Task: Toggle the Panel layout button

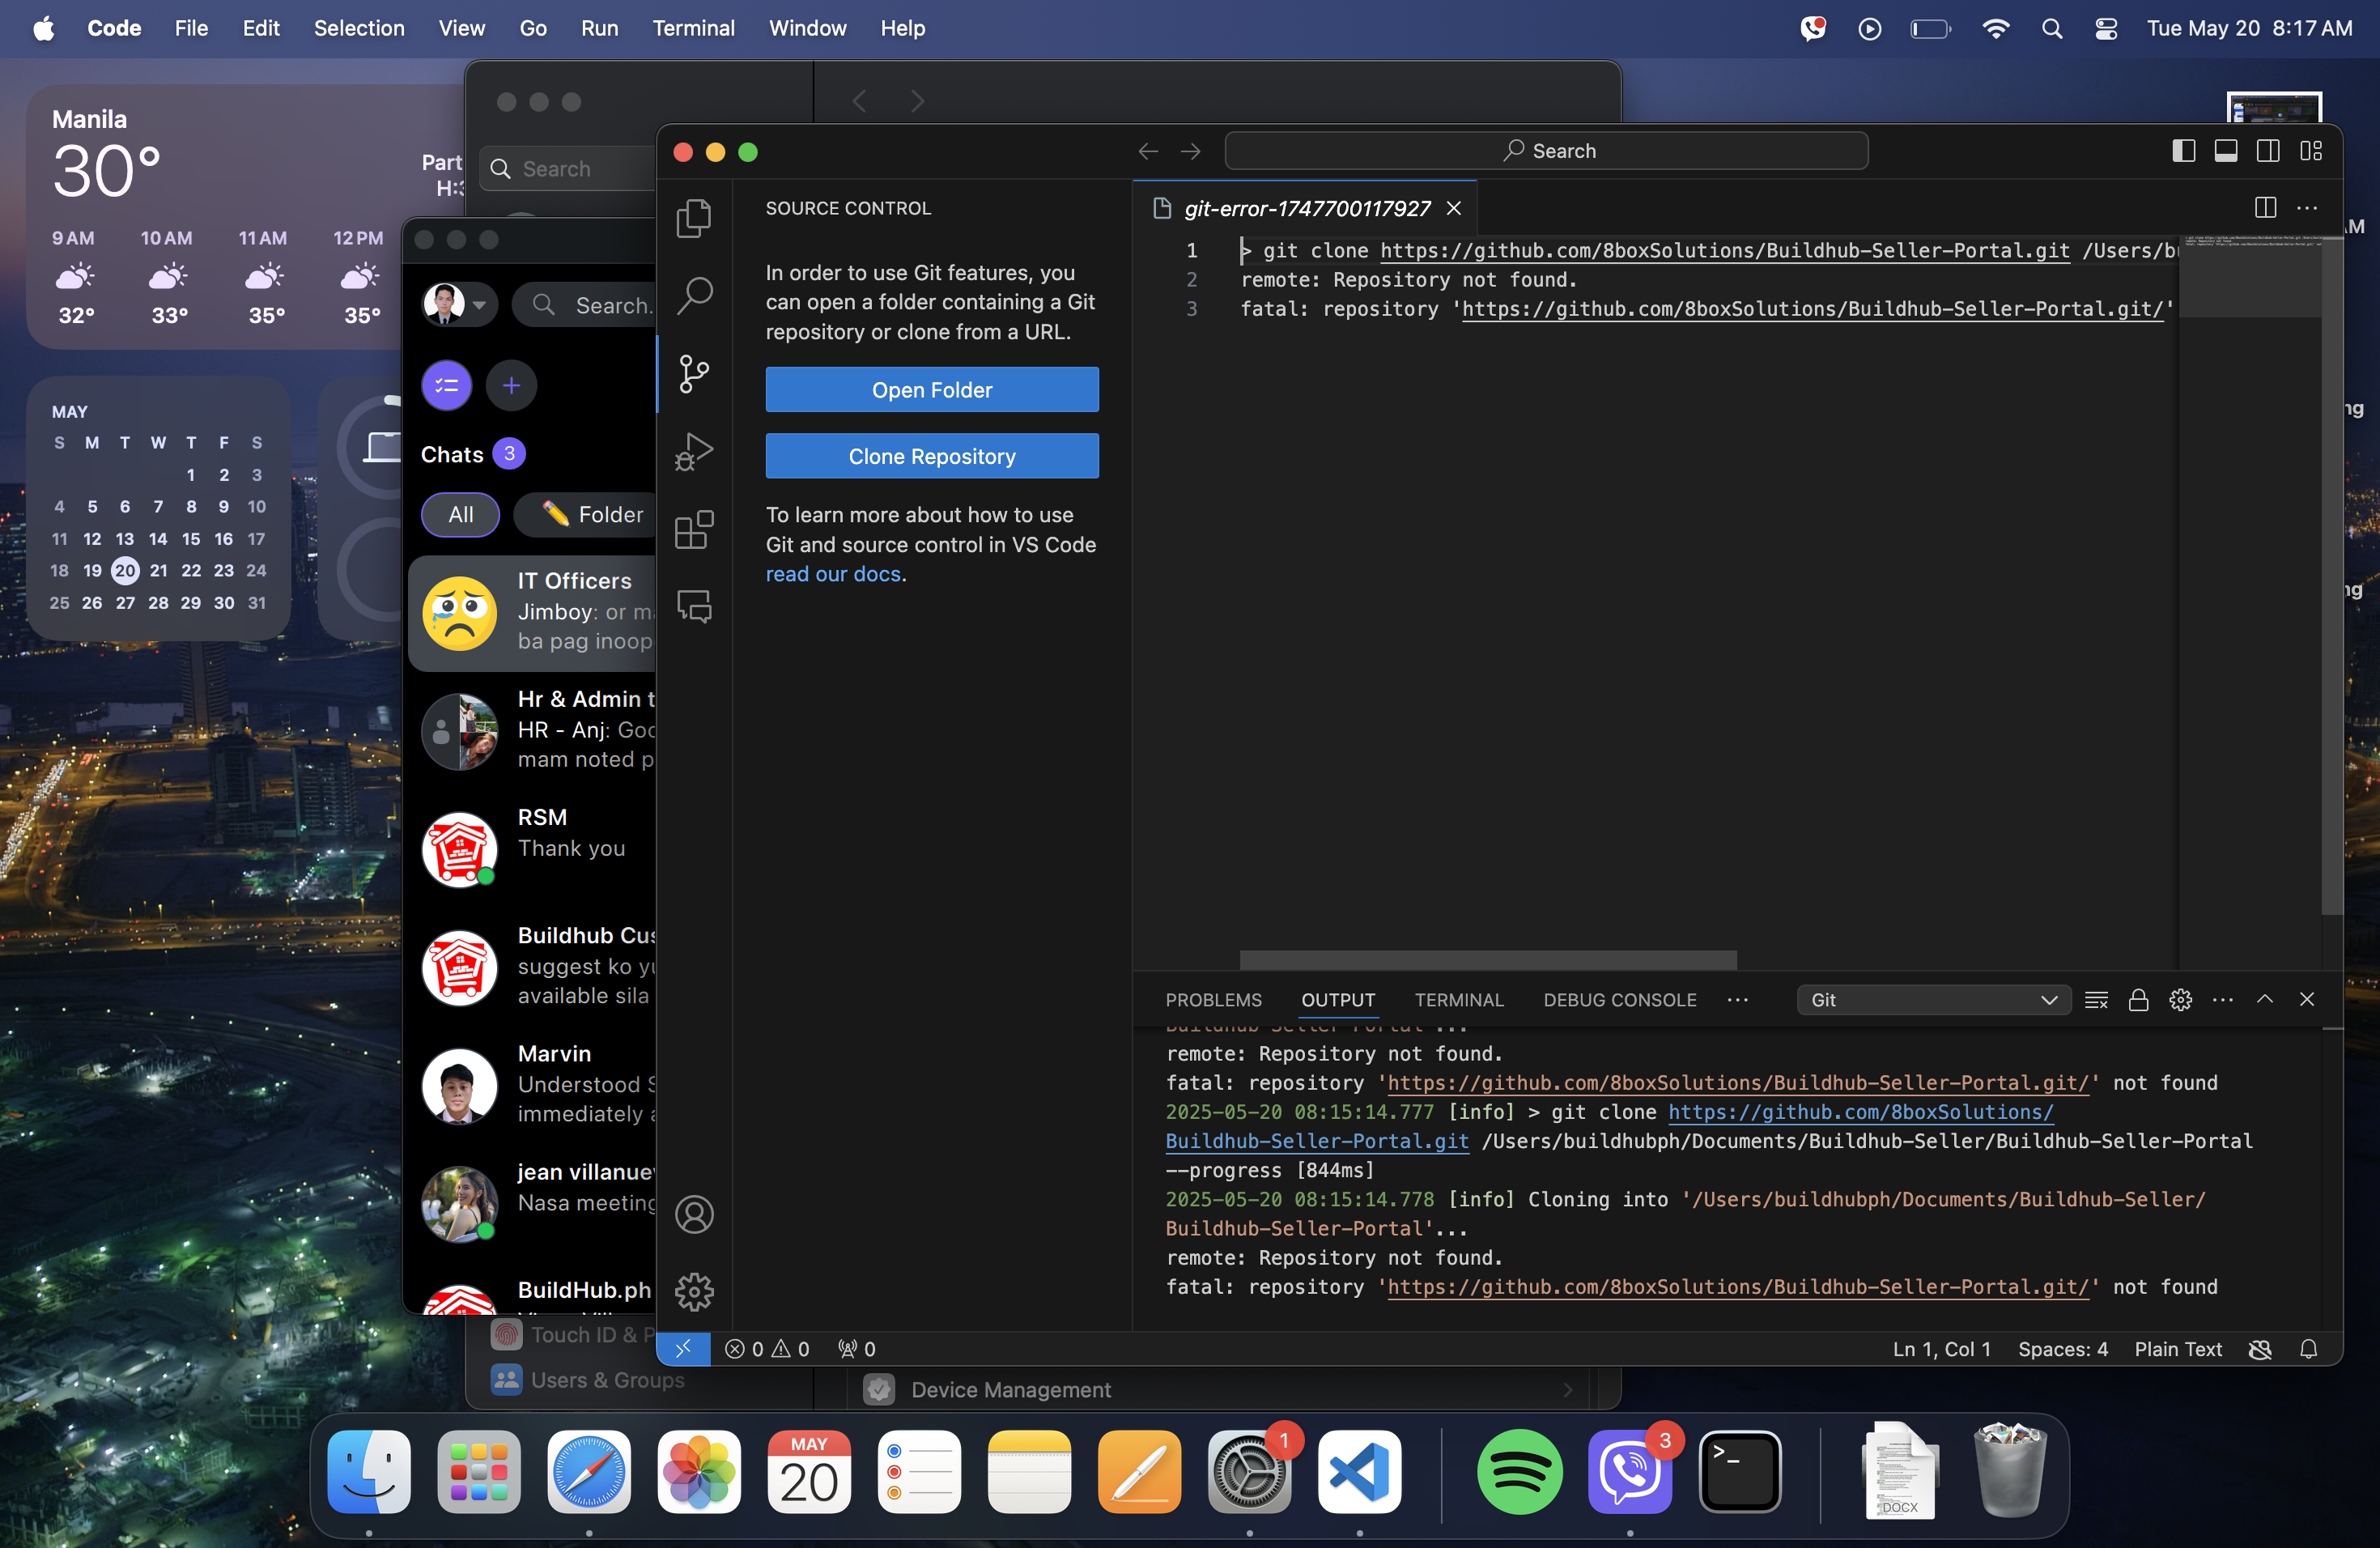Action: [2226, 151]
